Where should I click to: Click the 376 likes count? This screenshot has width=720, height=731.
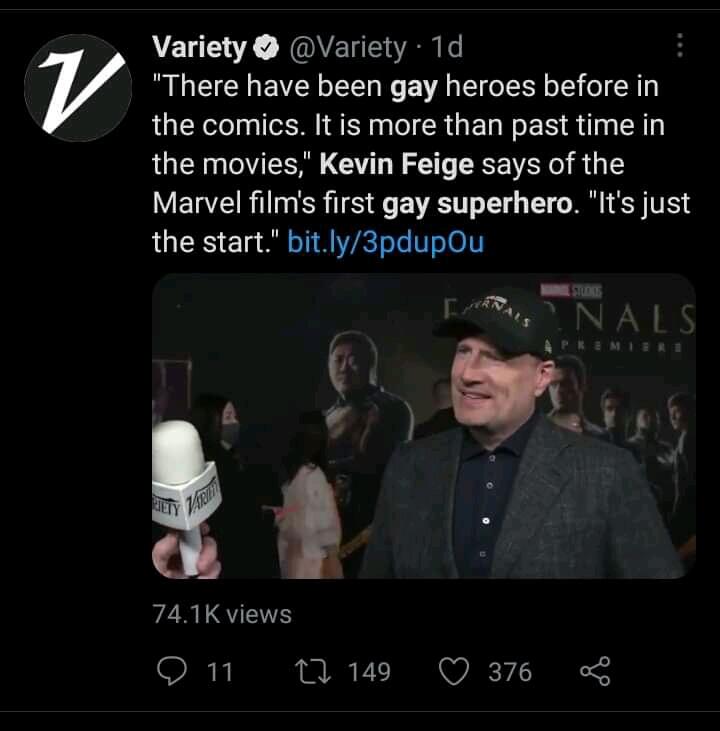pyautogui.click(x=510, y=672)
